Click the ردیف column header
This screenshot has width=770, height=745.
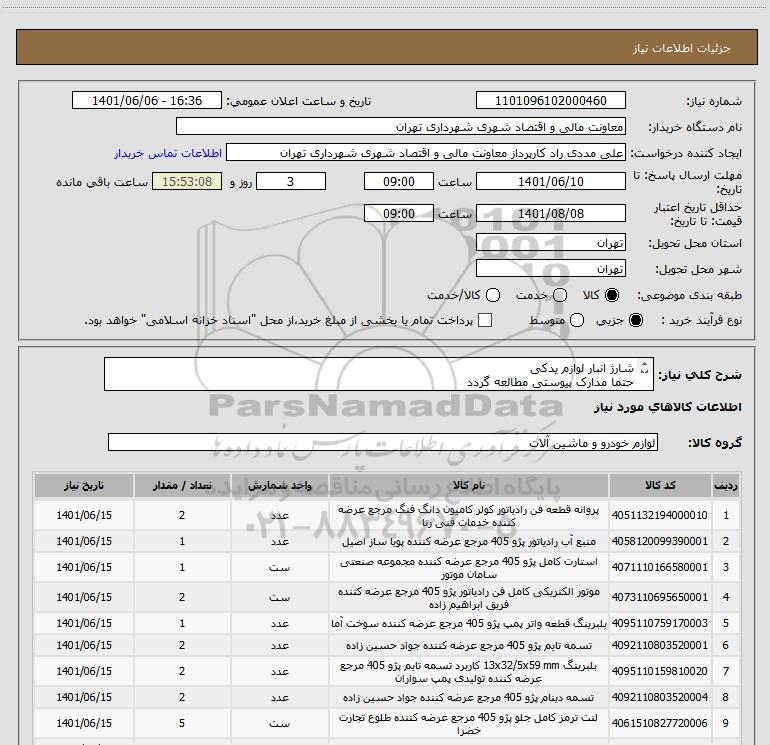pyautogui.click(x=726, y=486)
